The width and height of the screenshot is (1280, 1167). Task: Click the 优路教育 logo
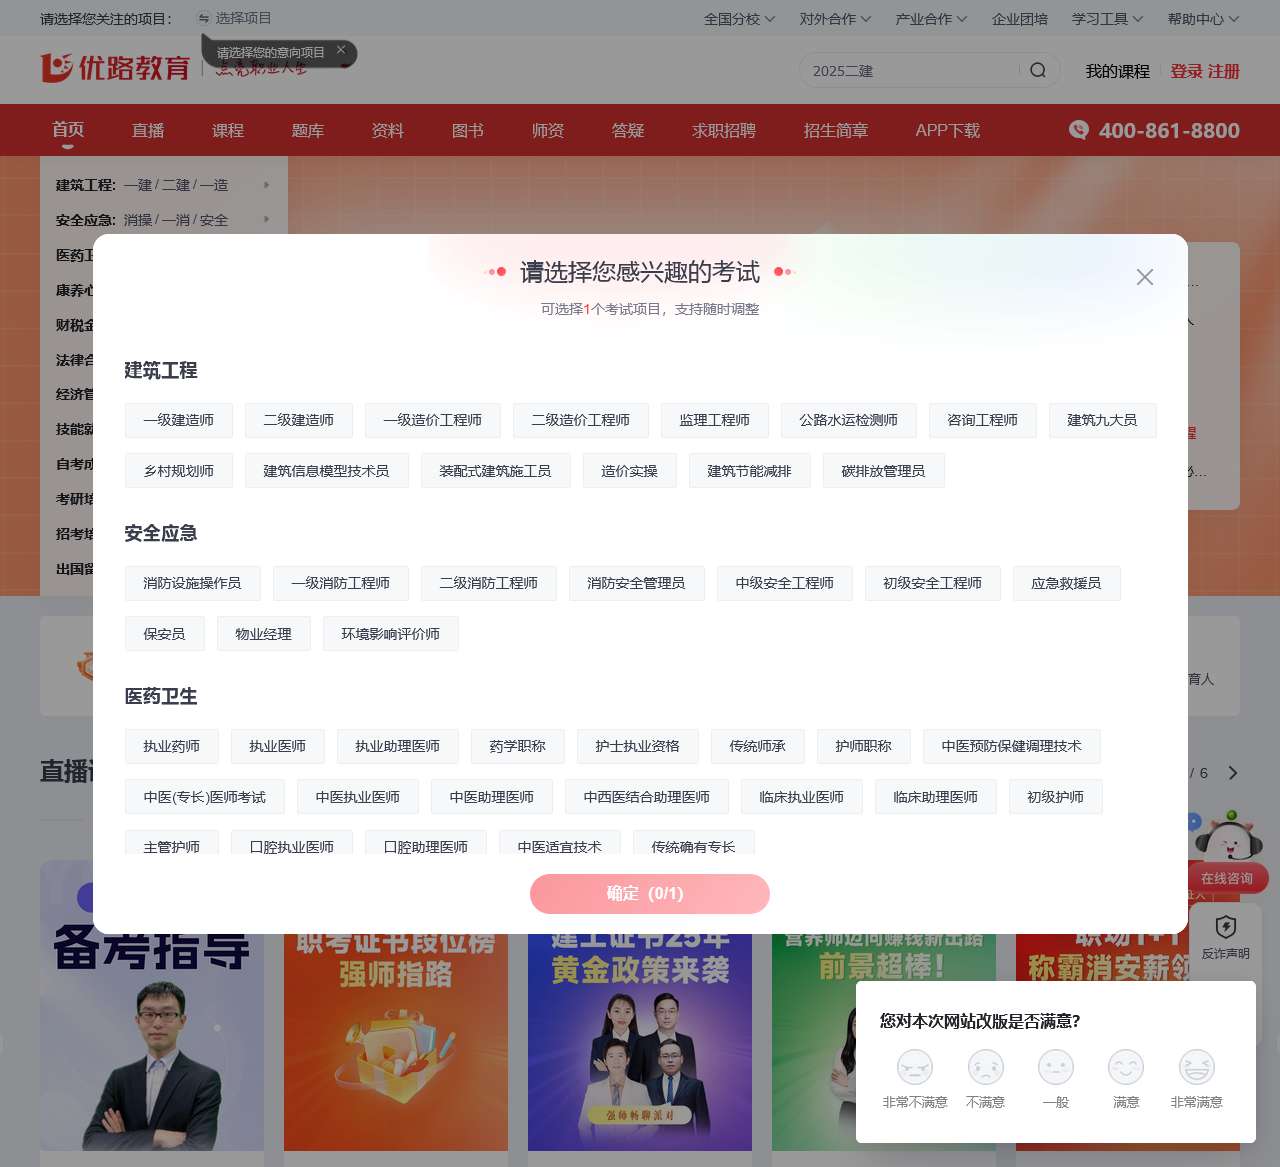pyautogui.click(x=115, y=68)
